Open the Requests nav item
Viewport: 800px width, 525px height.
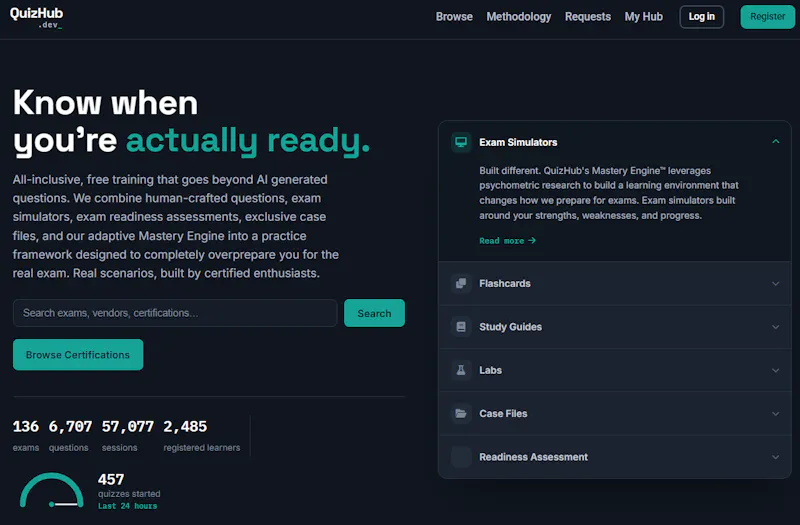pyautogui.click(x=588, y=17)
